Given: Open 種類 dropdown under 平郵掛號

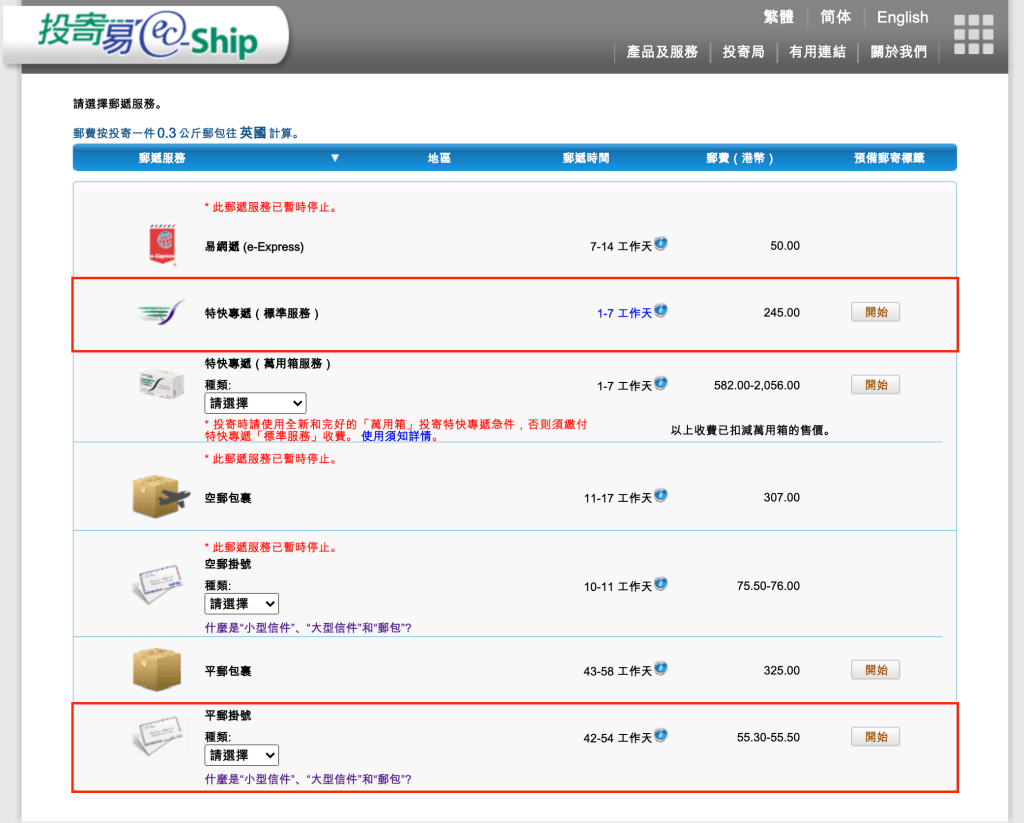Looking at the screenshot, I should 241,755.
